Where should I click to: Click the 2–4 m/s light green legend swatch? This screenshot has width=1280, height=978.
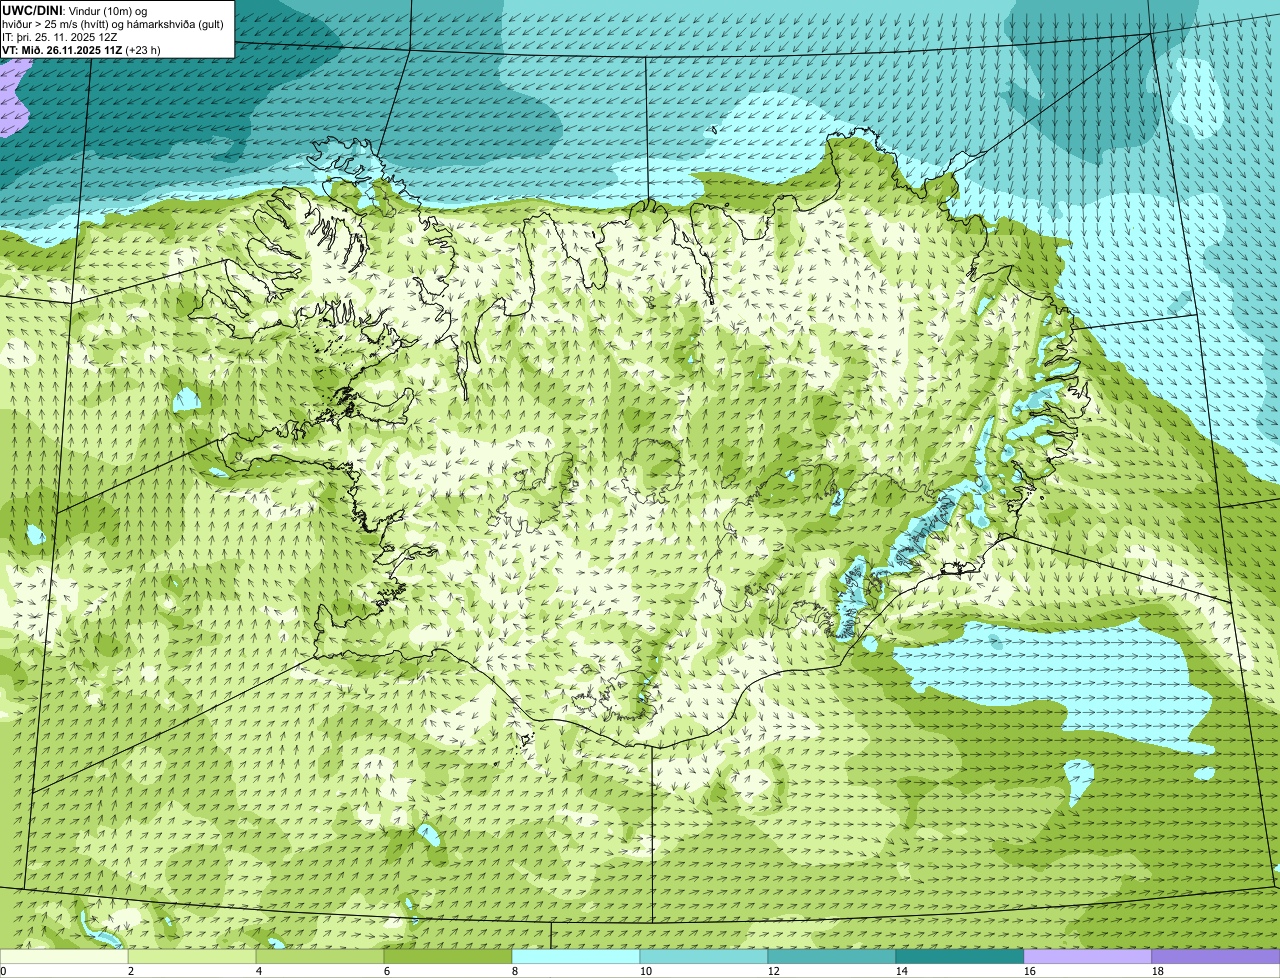(192, 957)
